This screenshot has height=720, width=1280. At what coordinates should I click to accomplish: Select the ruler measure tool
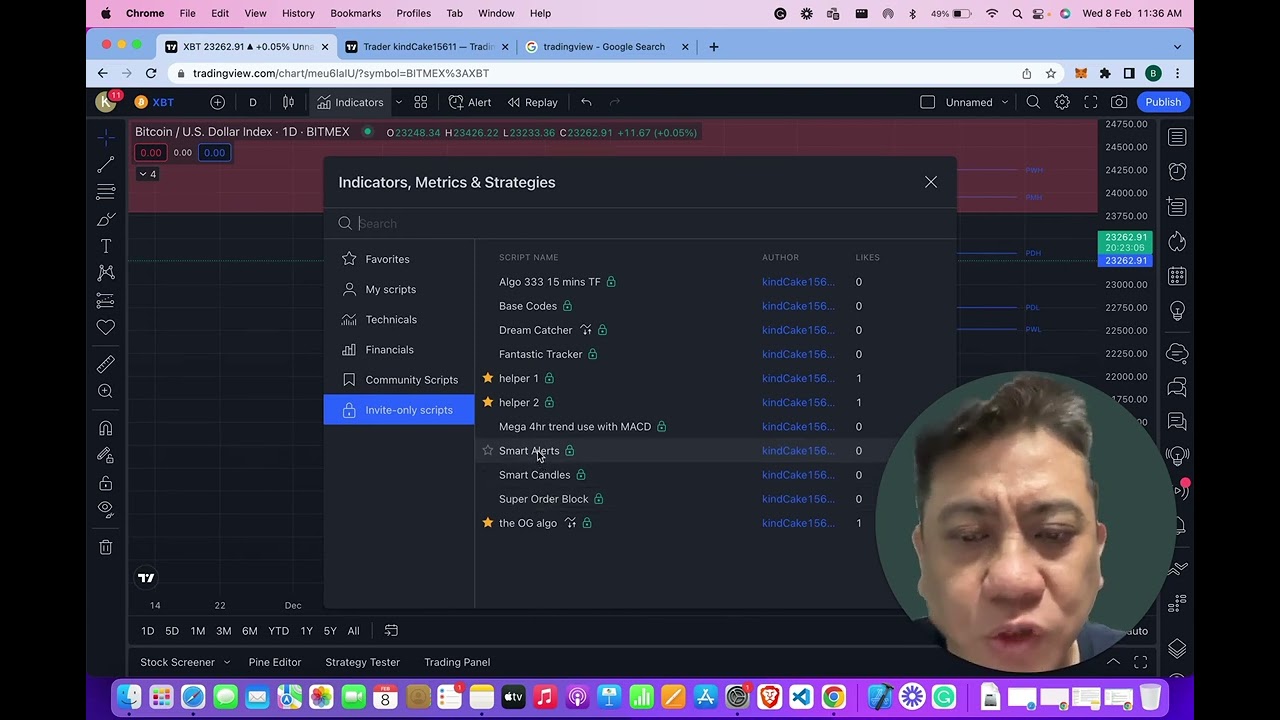point(106,364)
